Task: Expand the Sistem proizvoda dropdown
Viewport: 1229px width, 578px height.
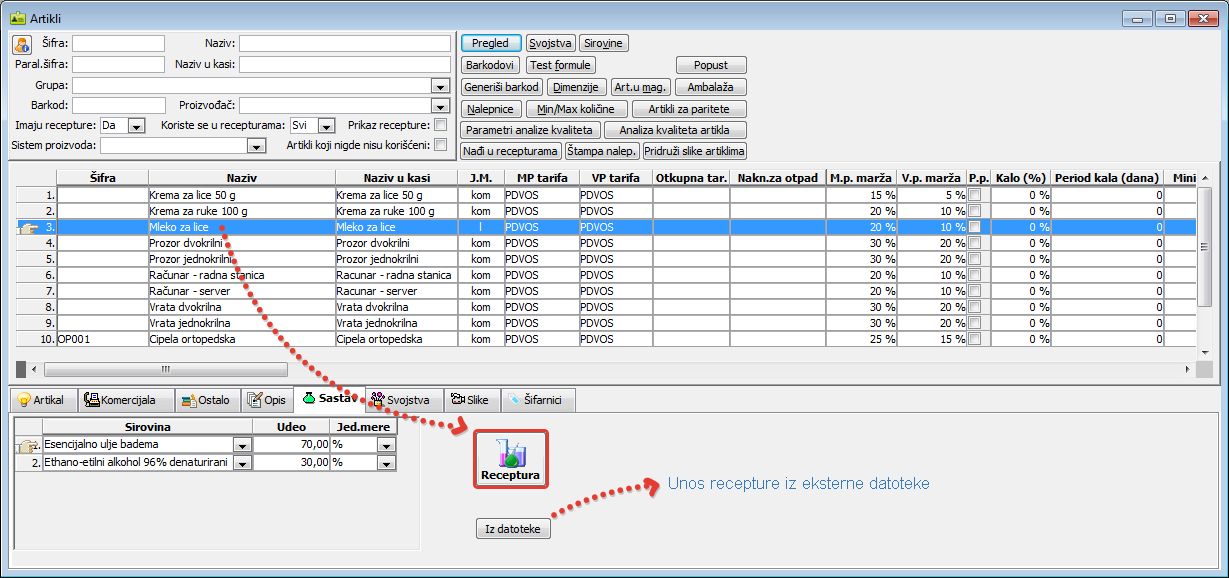Action: (256, 146)
